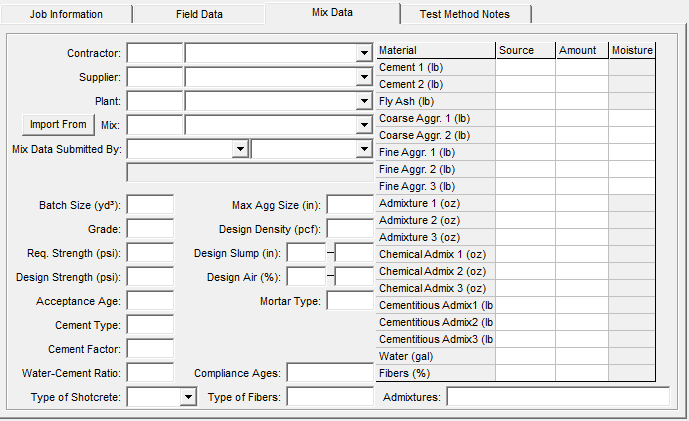Open first Mix Data Submitted By dropdown

coord(239,149)
